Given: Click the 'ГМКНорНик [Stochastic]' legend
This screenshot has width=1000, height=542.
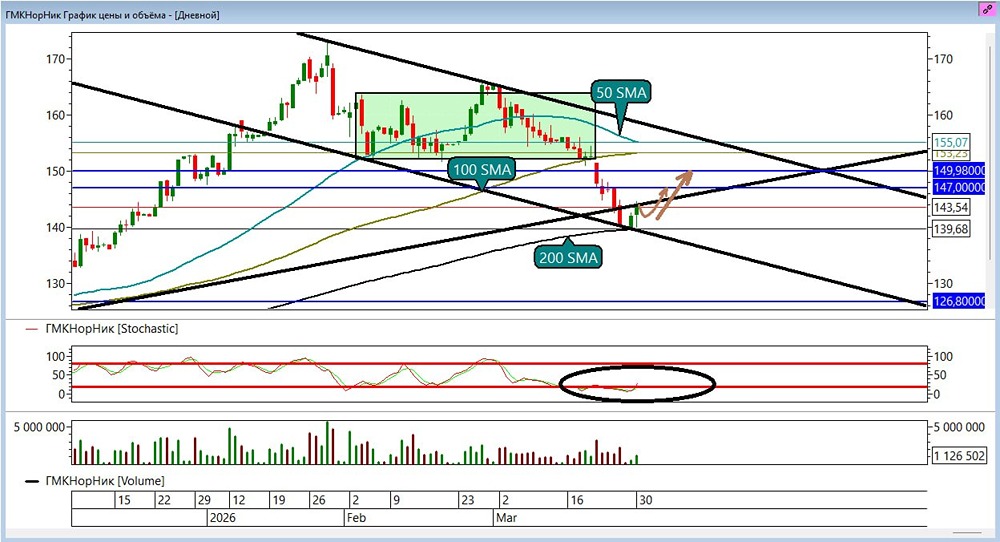Looking at the screenshot, I should pos(112,329).
